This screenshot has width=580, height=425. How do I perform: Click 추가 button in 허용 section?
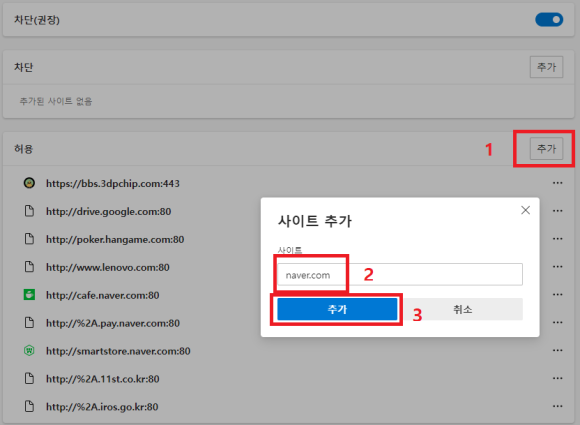click(x=546, y=149)
